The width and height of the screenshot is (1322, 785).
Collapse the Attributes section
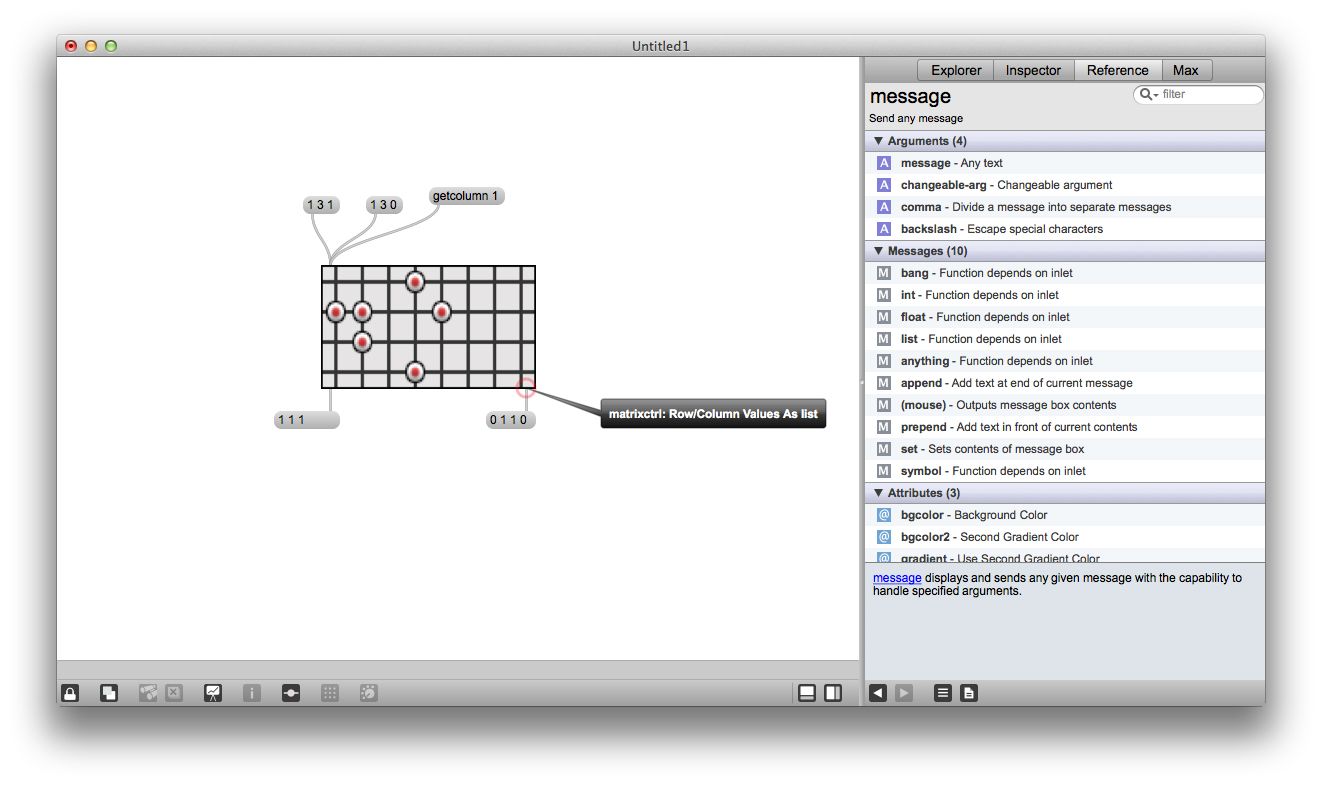[x=878, y=493]
